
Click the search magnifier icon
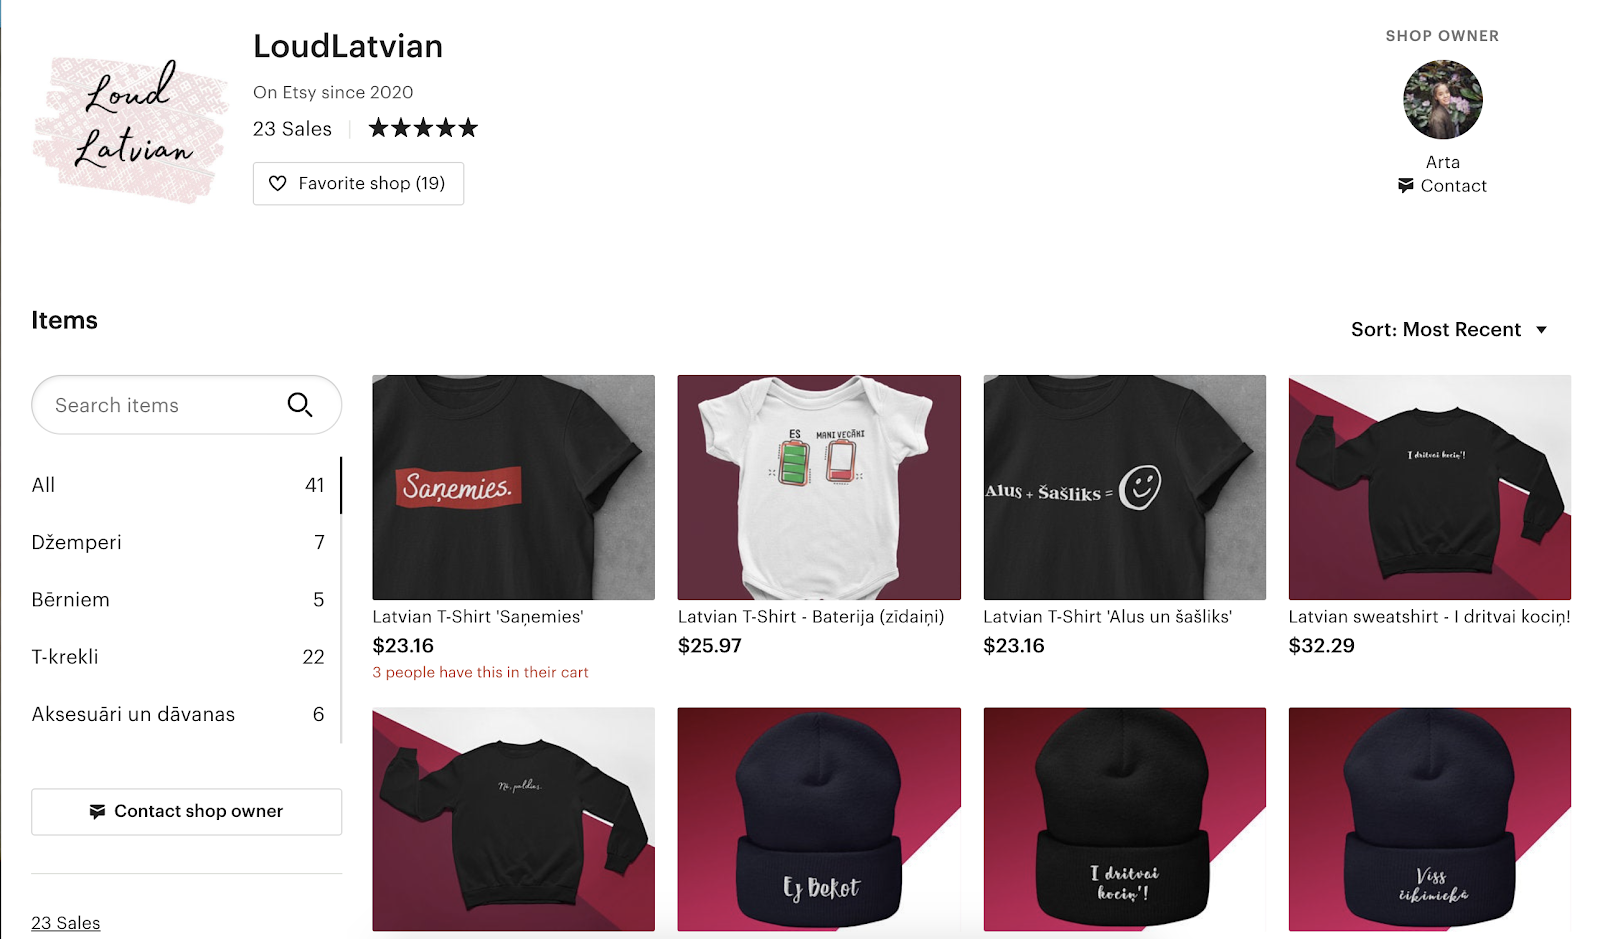coord(300,405)
